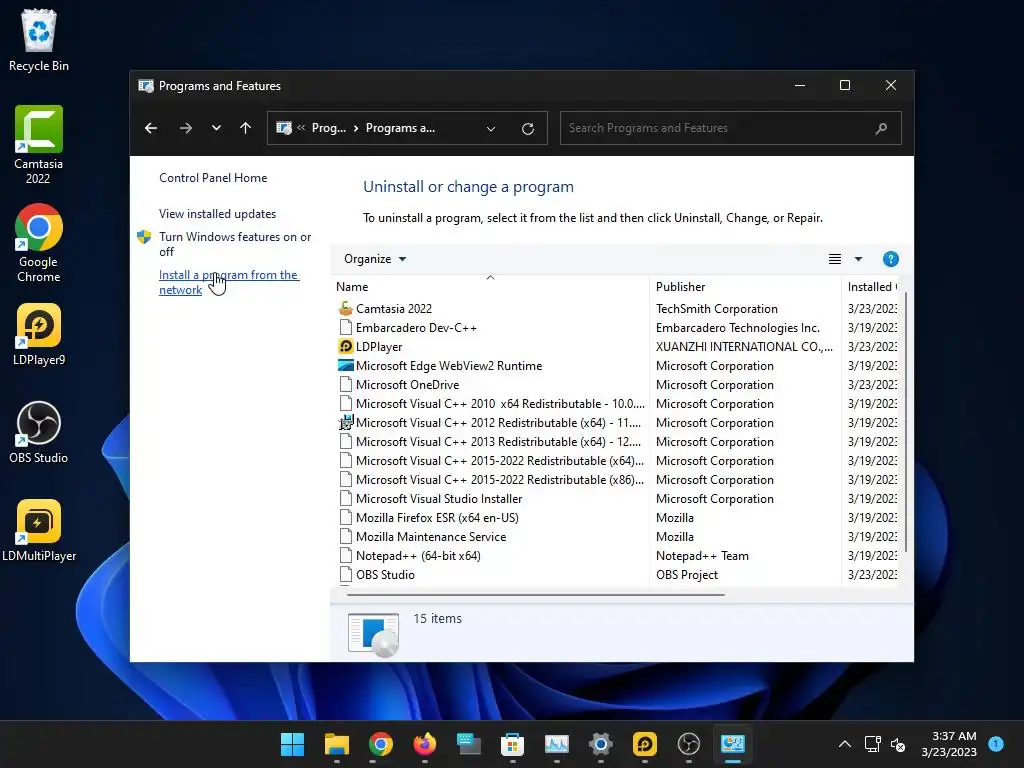Screen dimensions: 1024x768
Task: Switch to LDPlayer on the taskbar
Action: pos(645,744)
